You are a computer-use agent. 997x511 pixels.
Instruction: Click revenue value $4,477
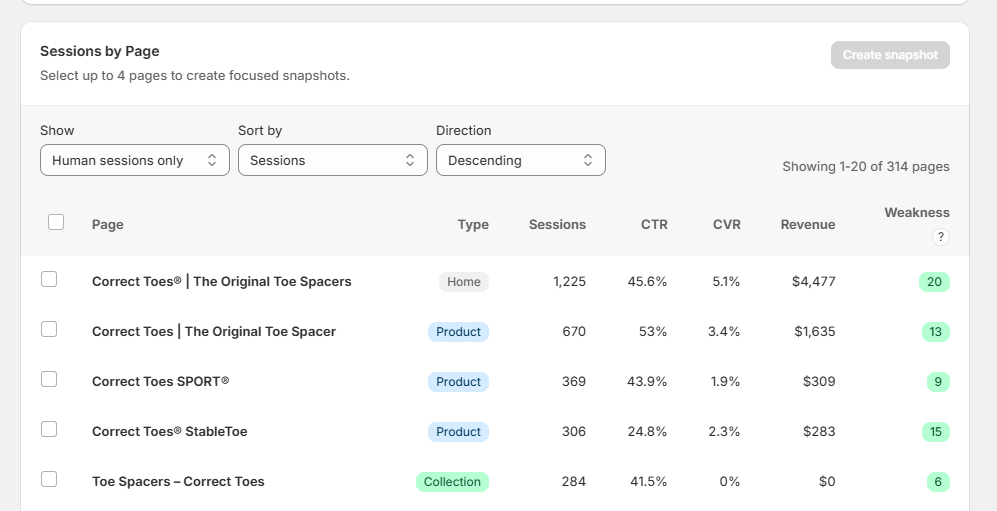814,282
